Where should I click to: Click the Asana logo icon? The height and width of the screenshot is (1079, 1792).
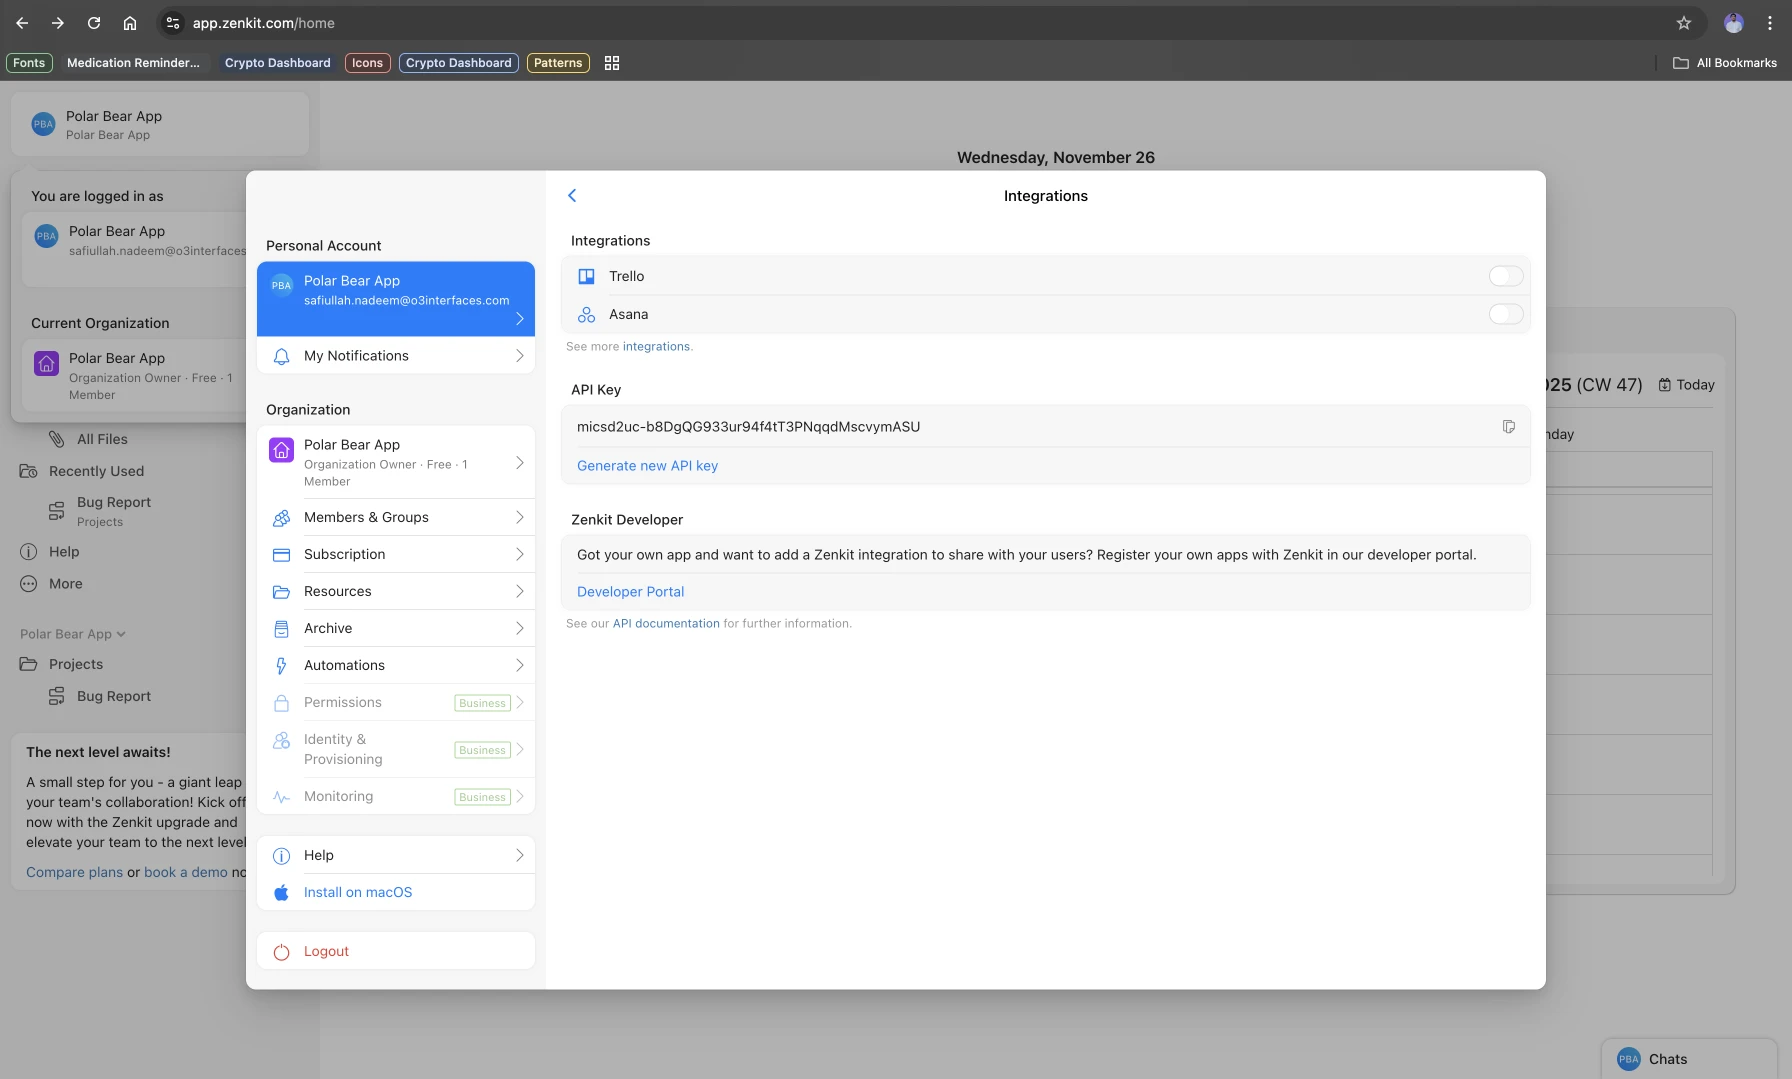pyautogui.click(x=587, y=315)
